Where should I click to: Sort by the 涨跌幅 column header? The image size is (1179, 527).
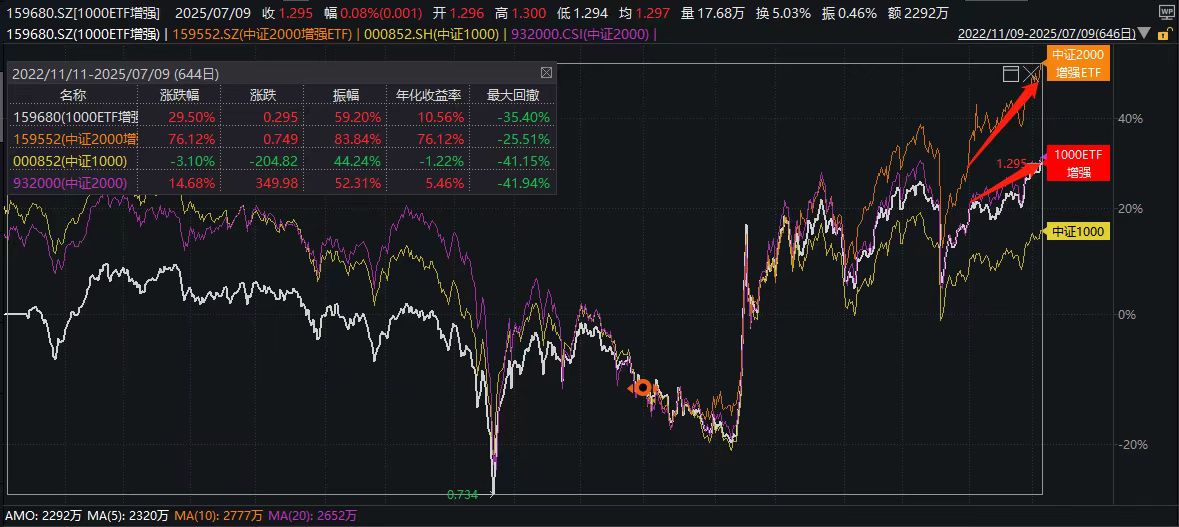tap(180, 95)
